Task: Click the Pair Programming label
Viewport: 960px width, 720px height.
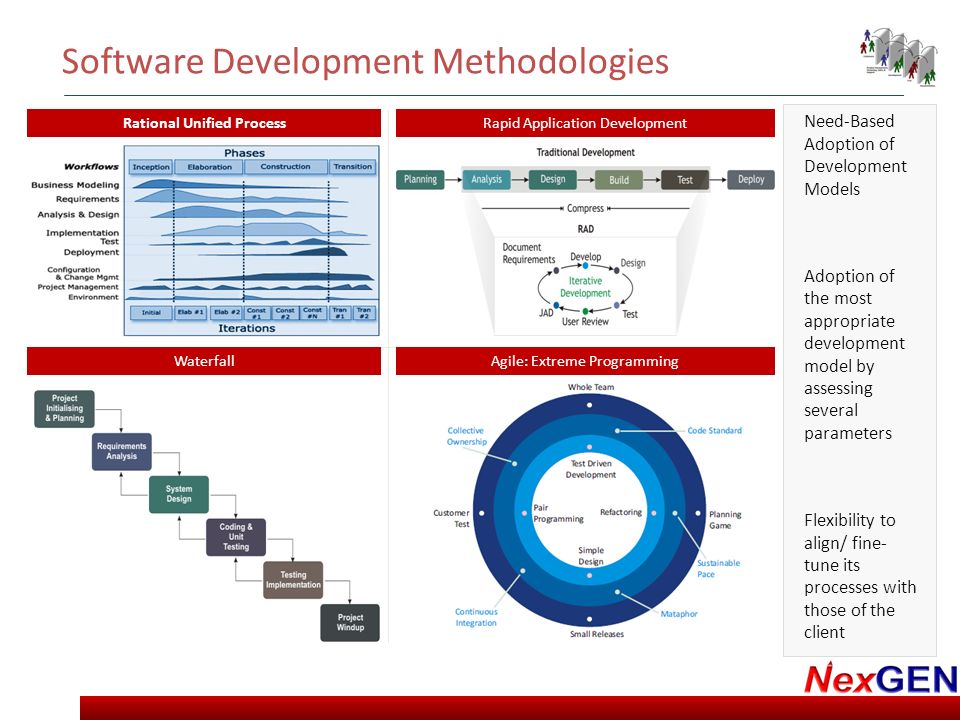Action: coord(558,513)
